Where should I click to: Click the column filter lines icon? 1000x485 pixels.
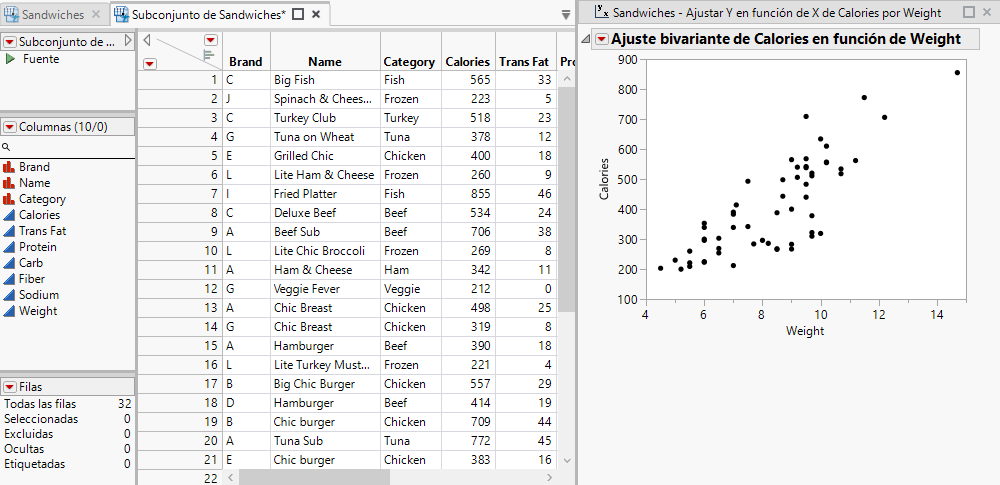pos(209,56)
